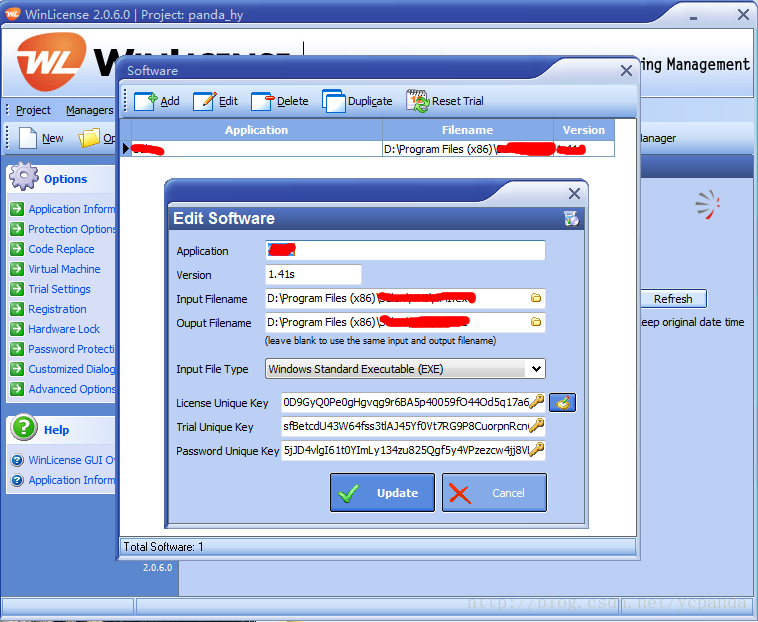The height and width of the screenshot is (622, 758).
Task: Click the Duplicate software toolbar button
Action: (357, 101)
